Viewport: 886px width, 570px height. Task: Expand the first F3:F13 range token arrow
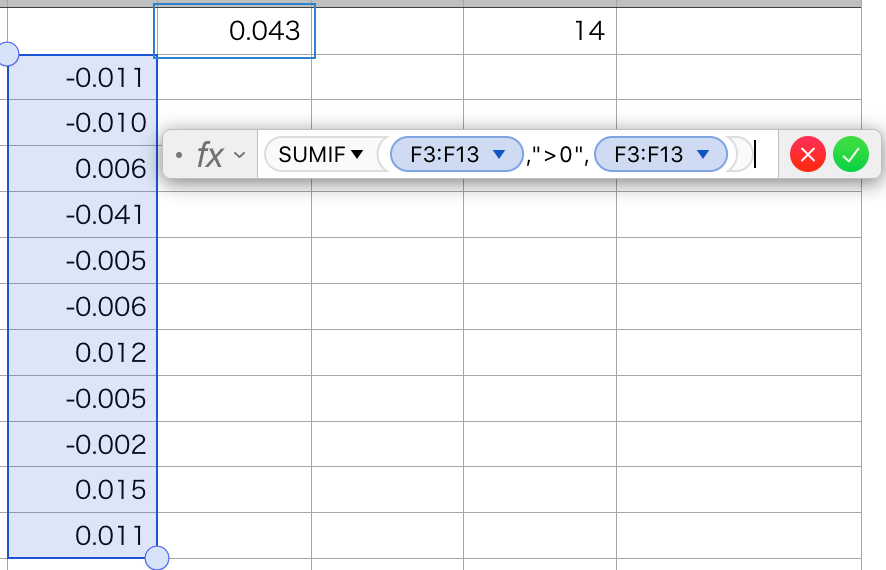coord(499,154)
